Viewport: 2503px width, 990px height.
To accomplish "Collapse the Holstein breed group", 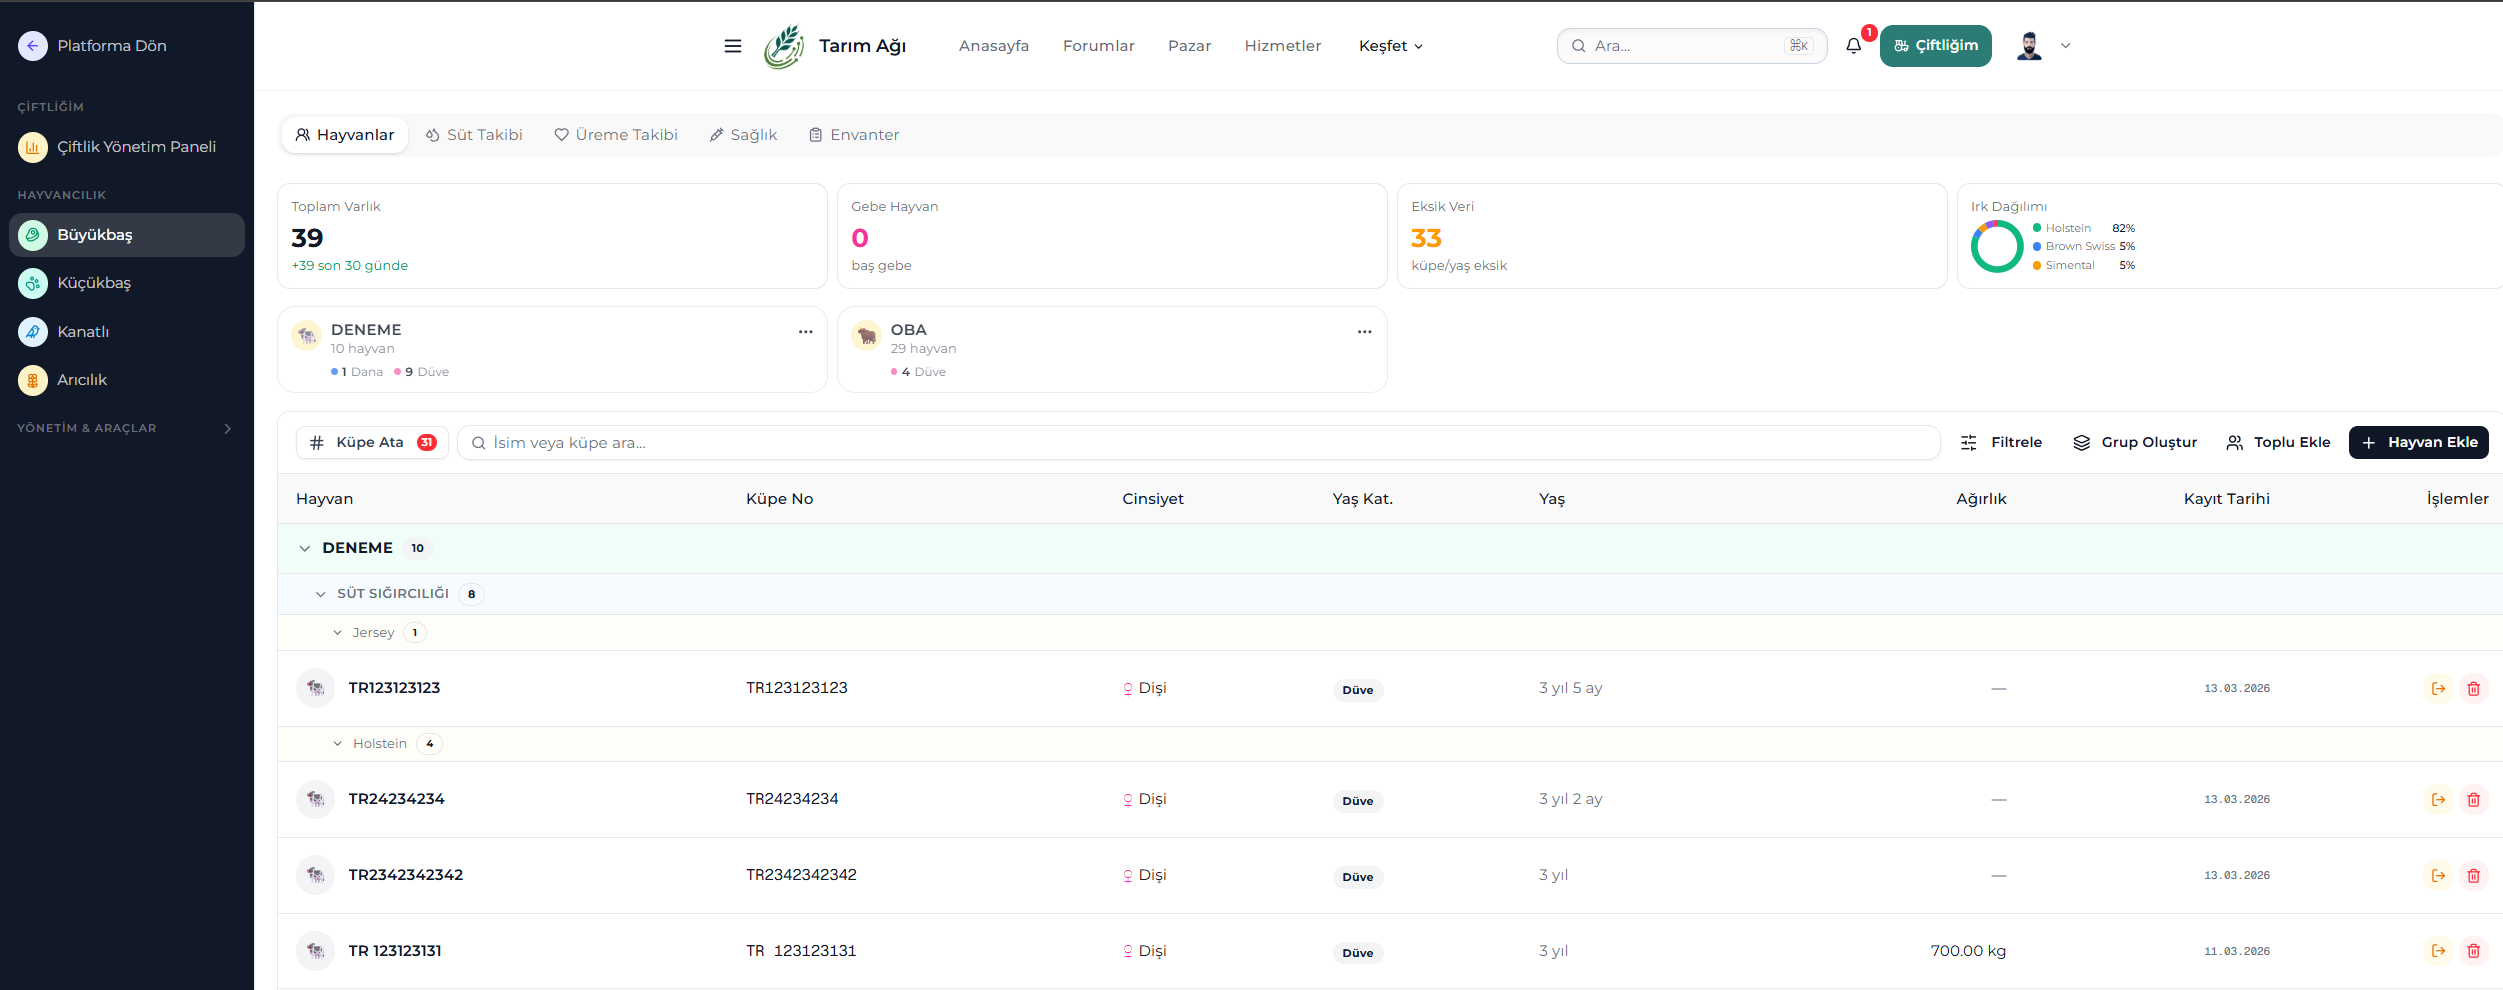I will pyautogui.click(x=338, y=744).
